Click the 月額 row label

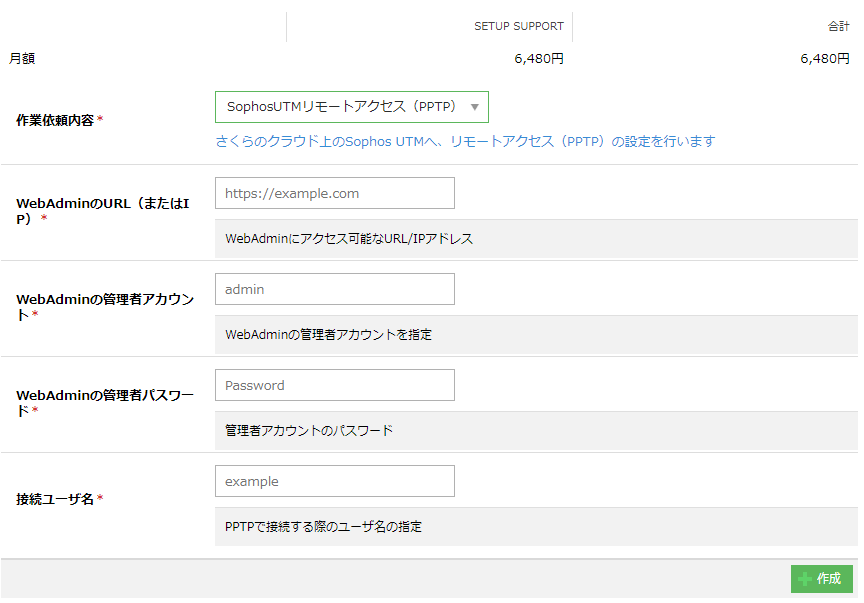[x=22, y=59]
